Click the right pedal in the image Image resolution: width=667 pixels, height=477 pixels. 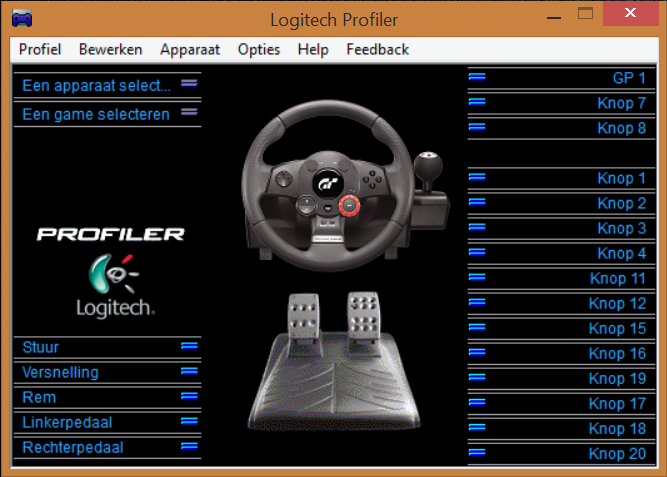pos(364,314)
